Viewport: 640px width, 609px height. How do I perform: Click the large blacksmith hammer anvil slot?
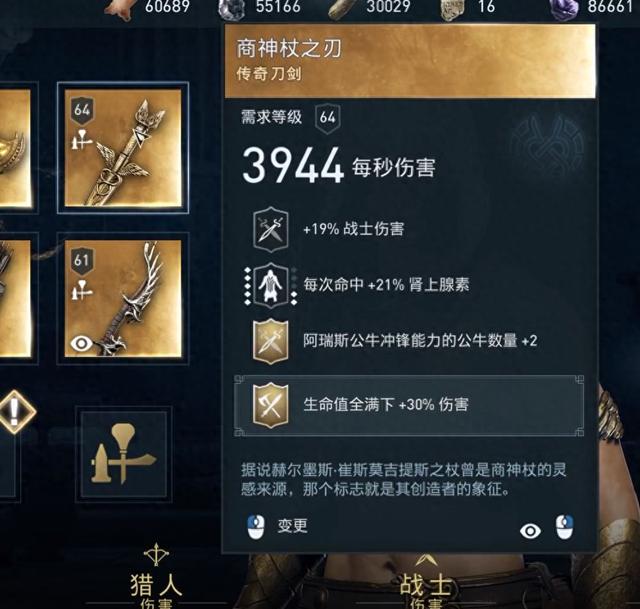[123, 454]
